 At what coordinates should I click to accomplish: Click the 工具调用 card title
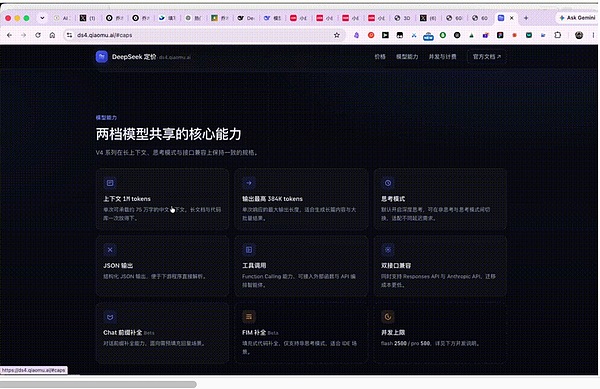254,265
